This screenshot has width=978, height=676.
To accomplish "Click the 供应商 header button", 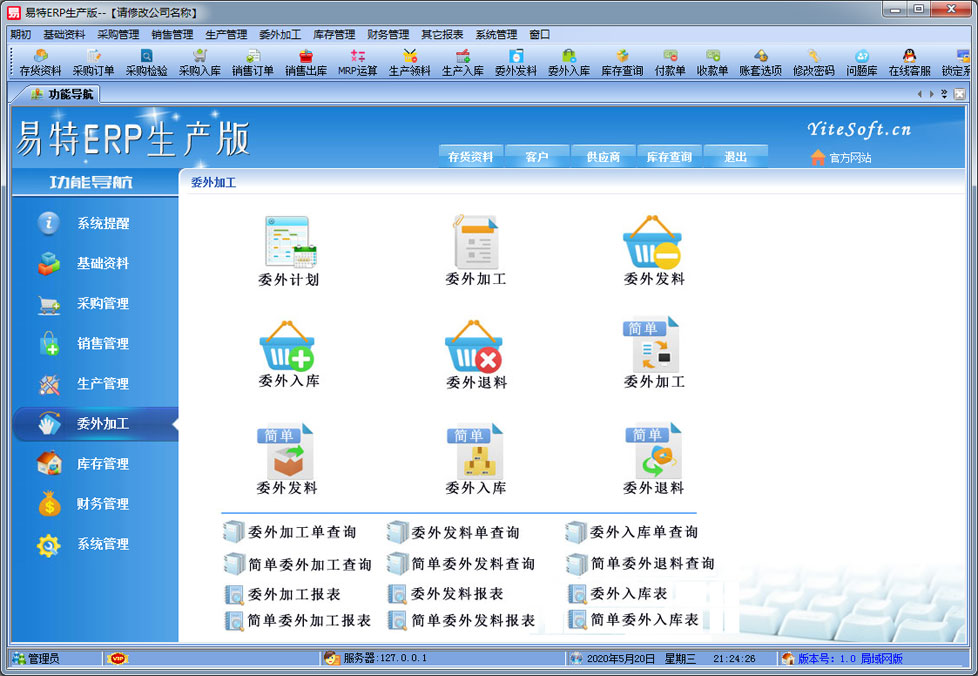I will pyautogui.click(x=603, y=157).
